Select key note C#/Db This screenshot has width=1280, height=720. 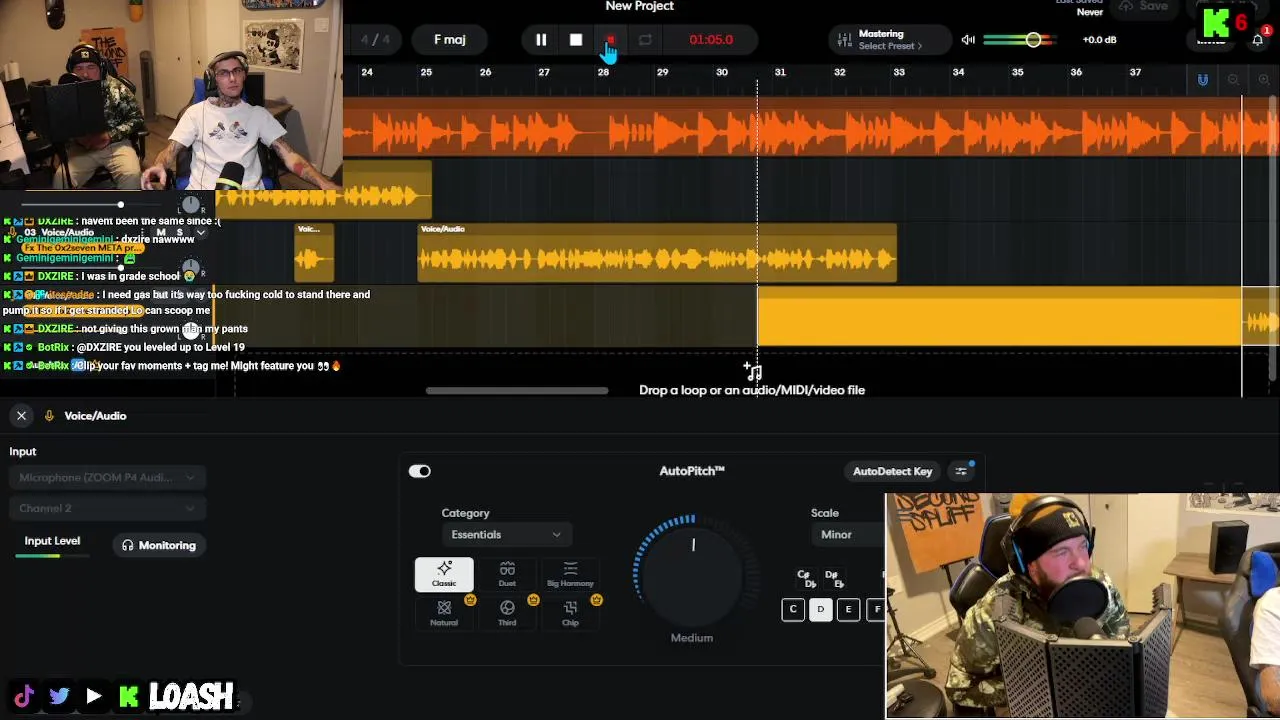coord(805,579)
